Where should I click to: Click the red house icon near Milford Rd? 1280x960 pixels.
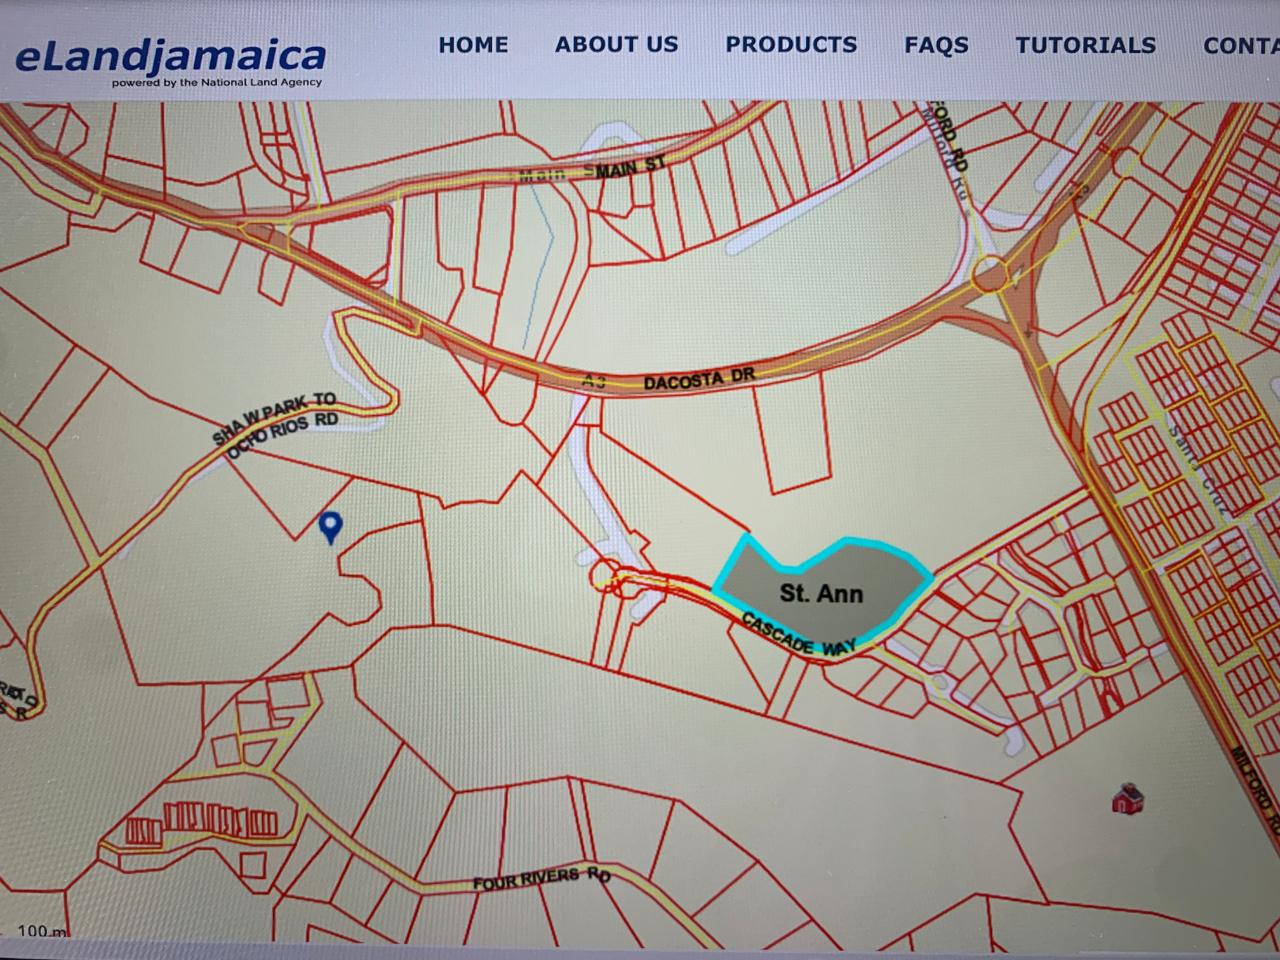pyautogui.click(x=1129, y=799)
